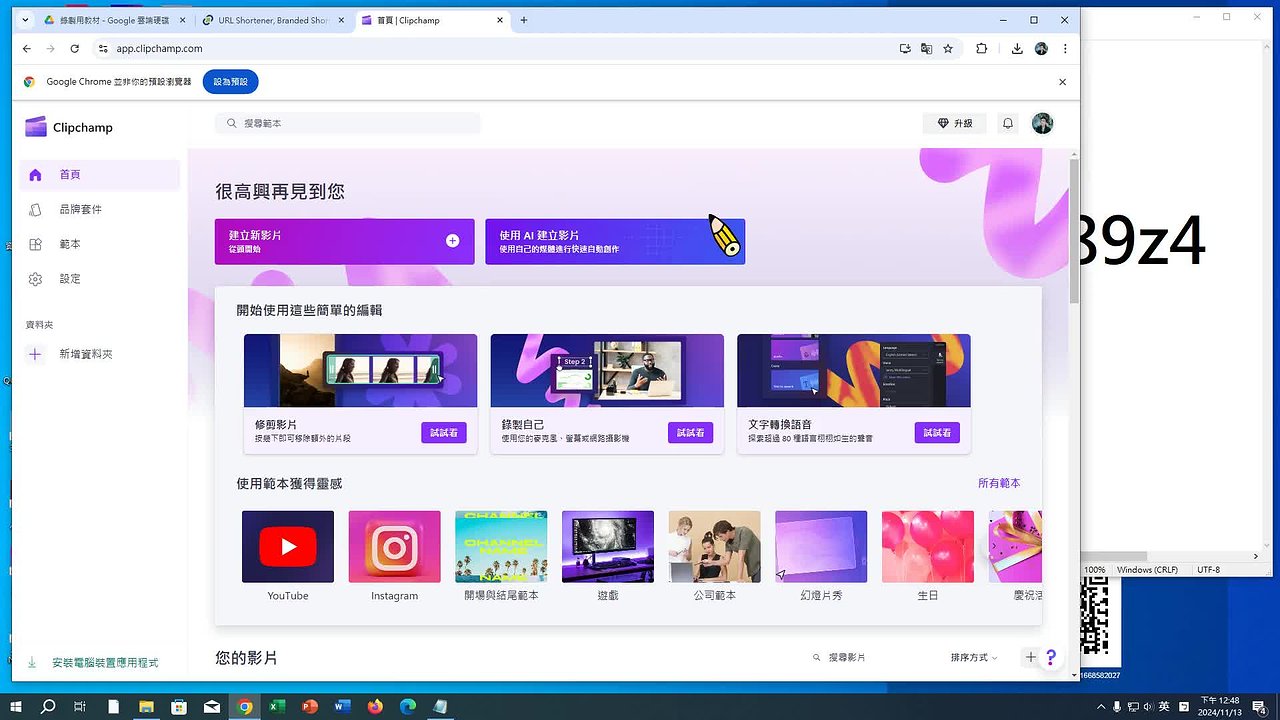Open the help question mark button
The height and width of the screenshot is (720, 1280).
tap(1051, 657)
